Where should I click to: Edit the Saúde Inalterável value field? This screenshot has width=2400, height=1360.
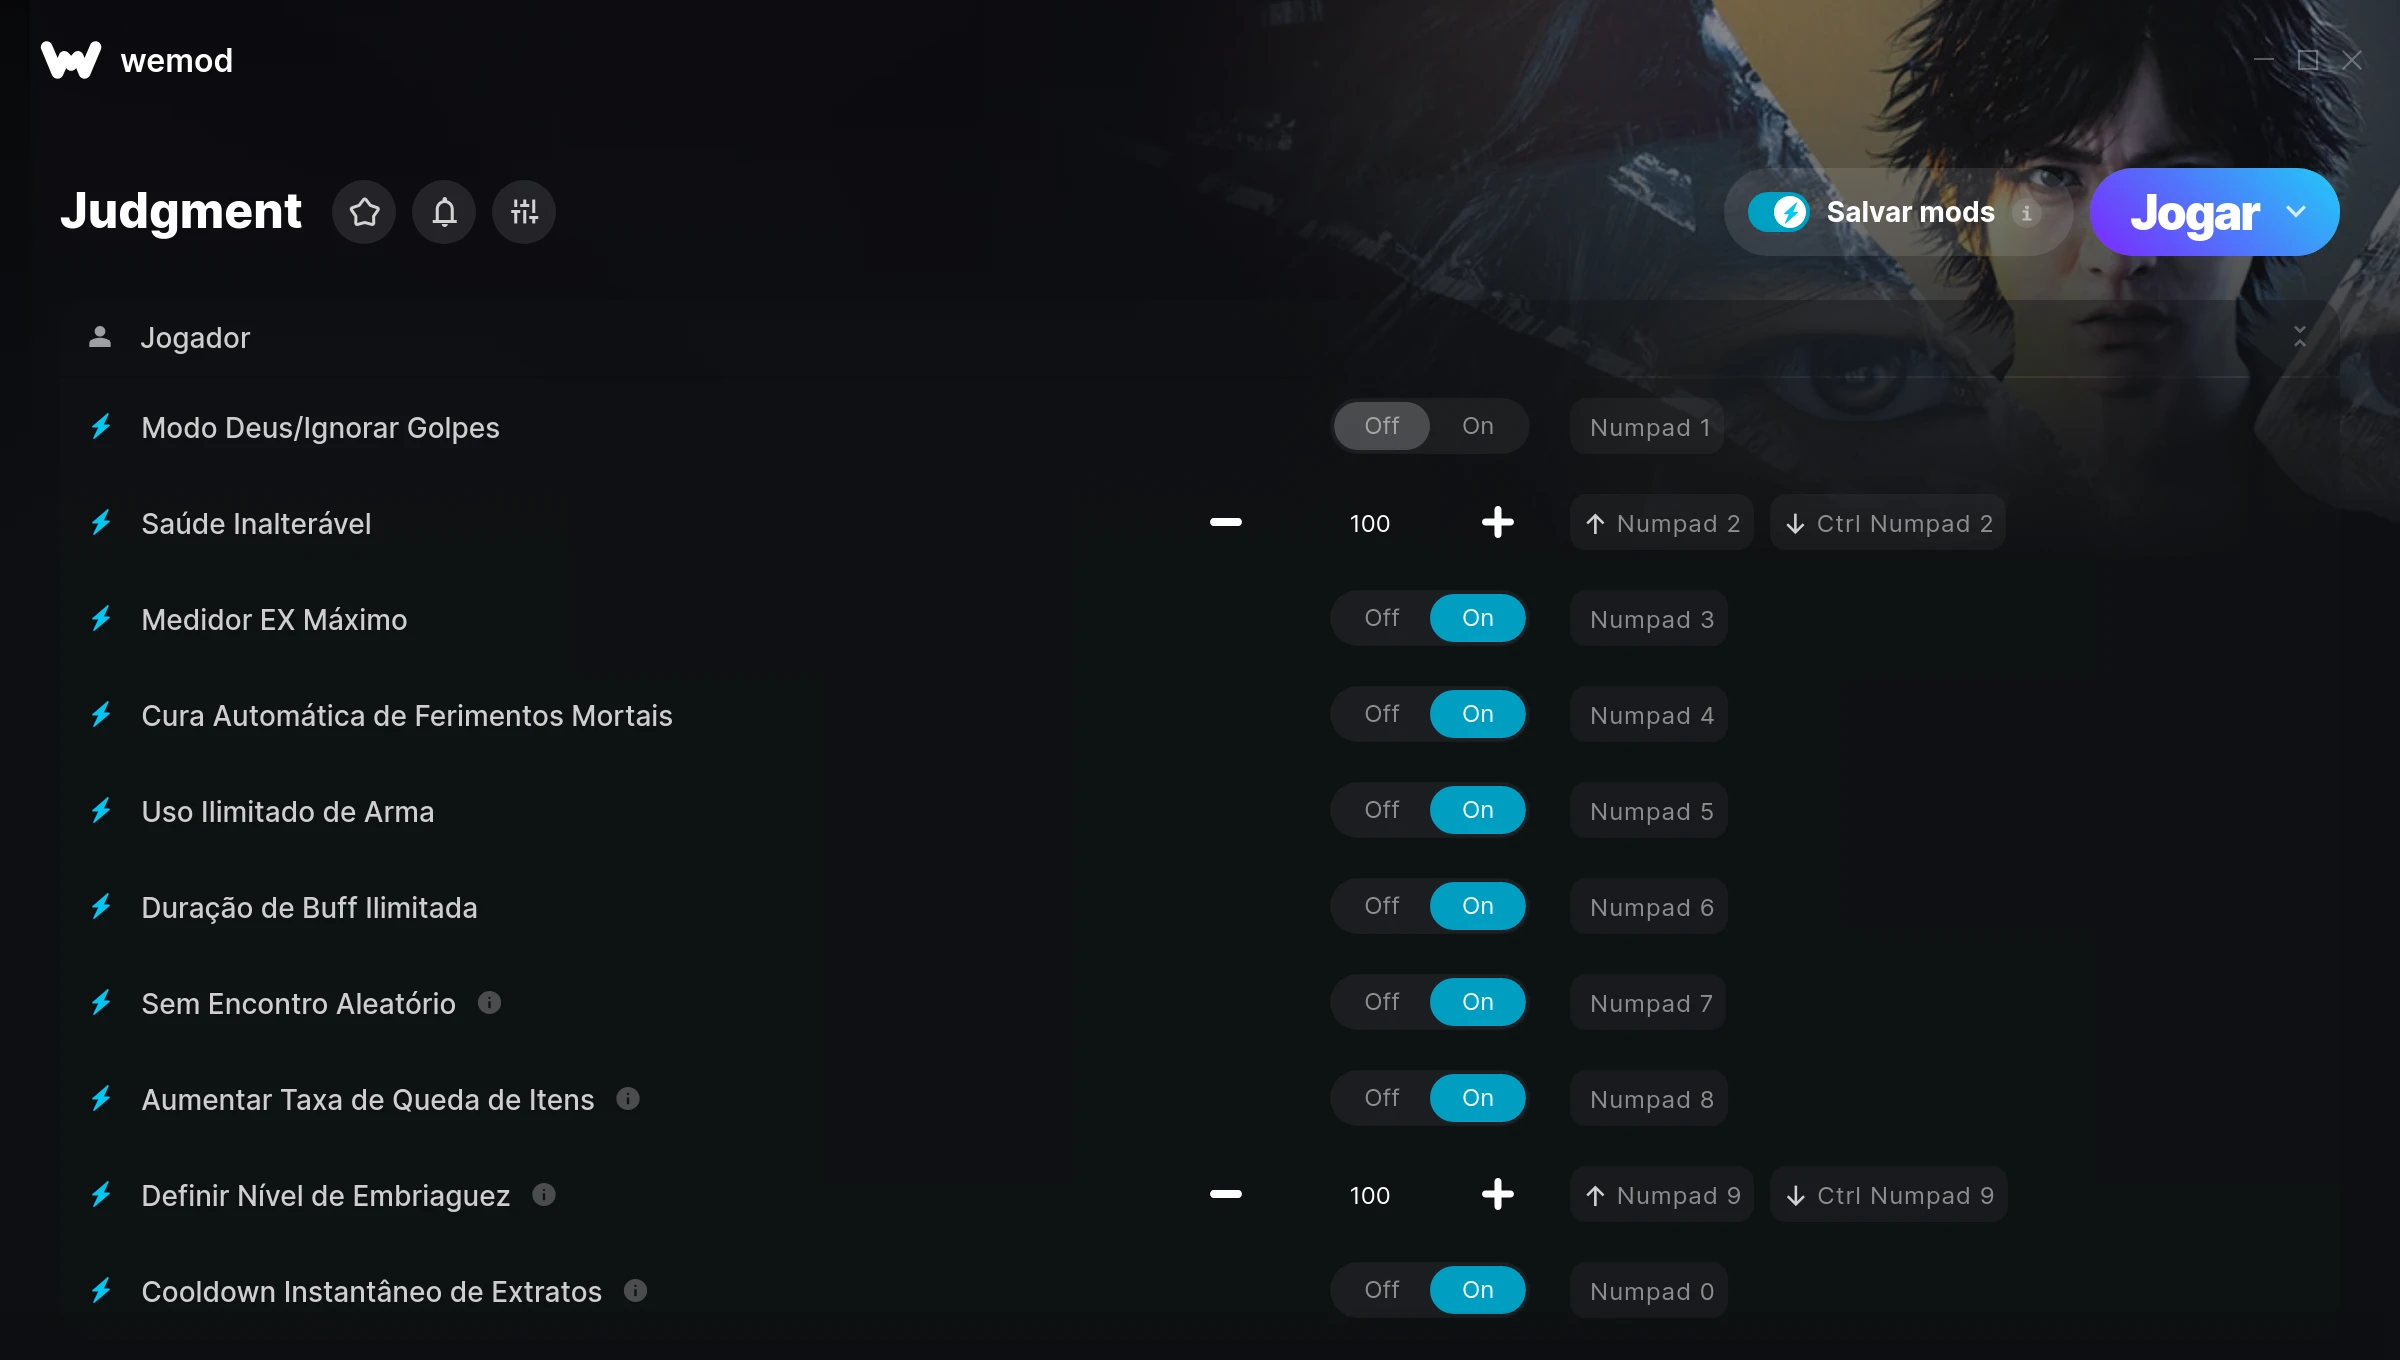(1369, 523)
